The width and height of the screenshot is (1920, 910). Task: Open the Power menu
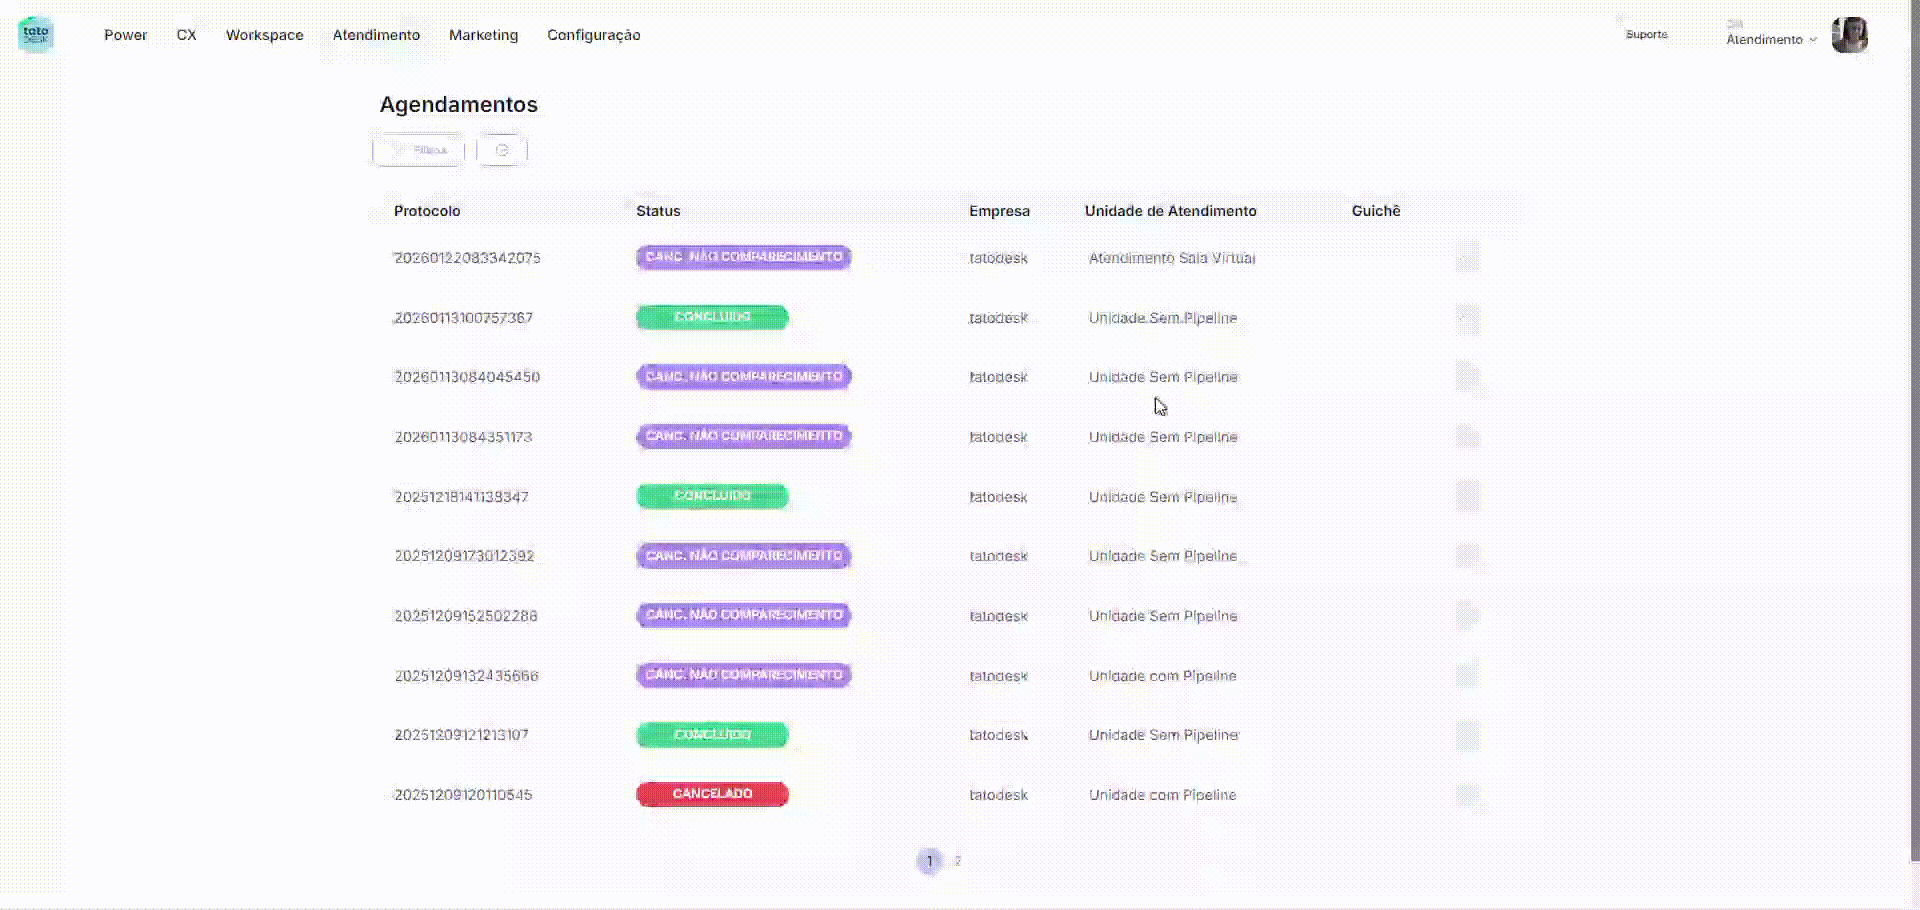click(125, 35)
